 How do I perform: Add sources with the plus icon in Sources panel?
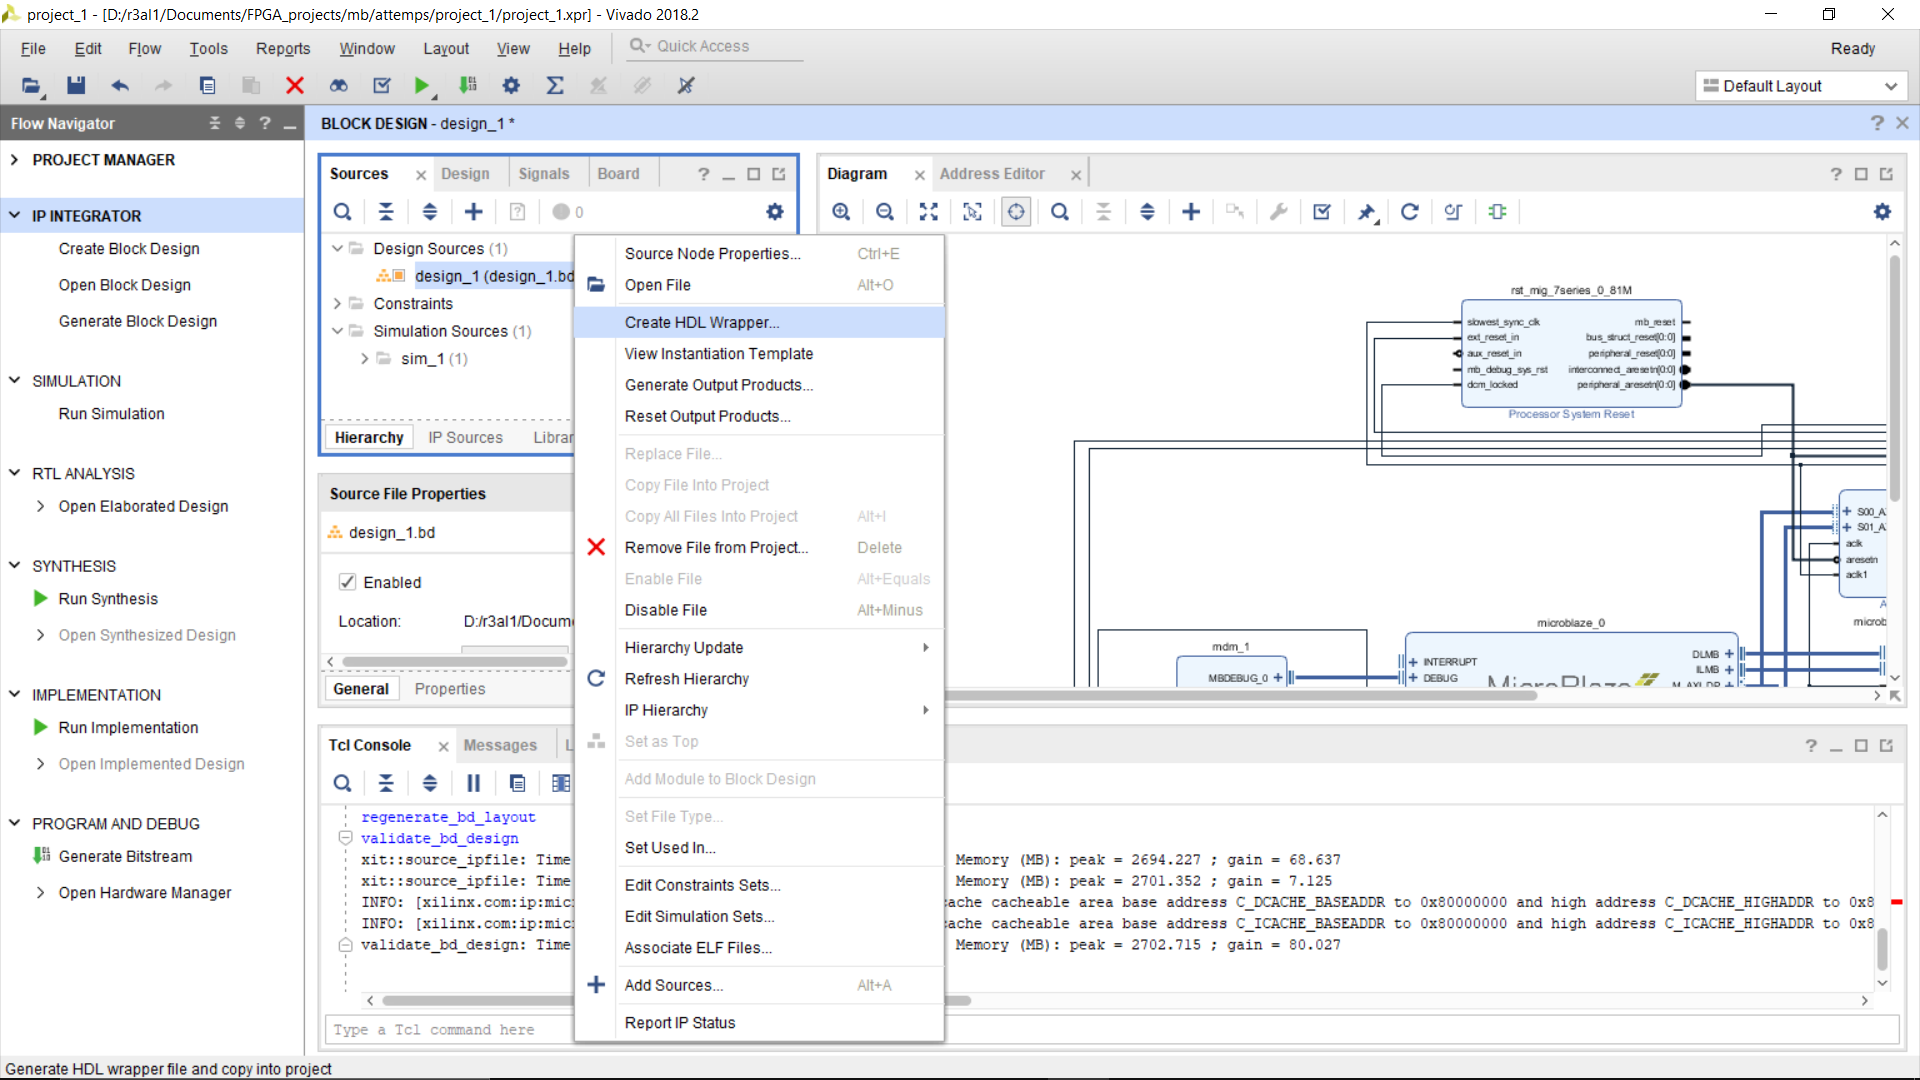[x=473, y=211]
